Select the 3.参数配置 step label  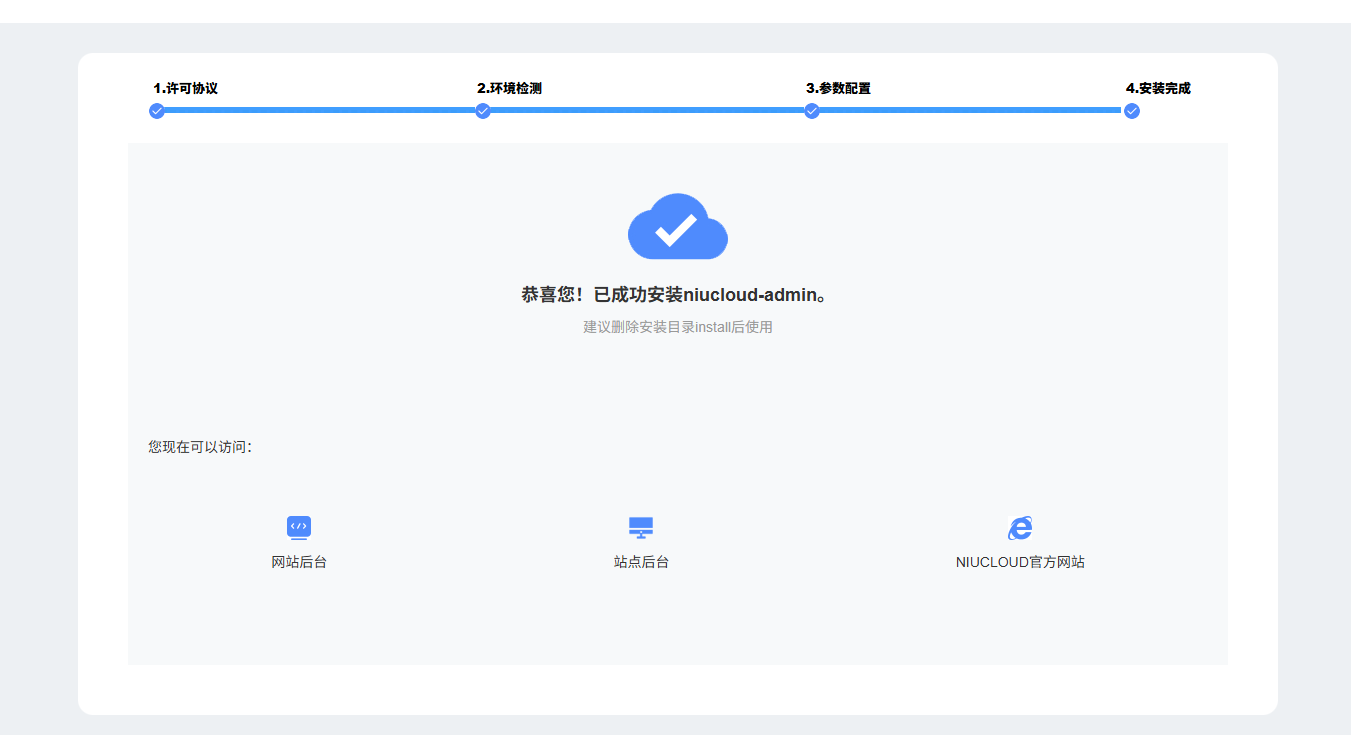point(838,88)
